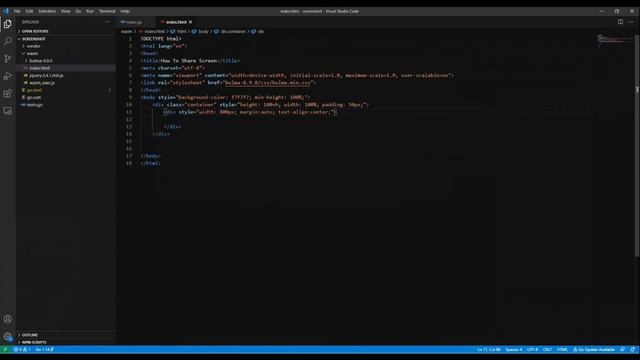The width and height of the screenshot is (640, 360).
Task: Open the editor More Actions ellipsis
Action: click(x=631, y=22)
